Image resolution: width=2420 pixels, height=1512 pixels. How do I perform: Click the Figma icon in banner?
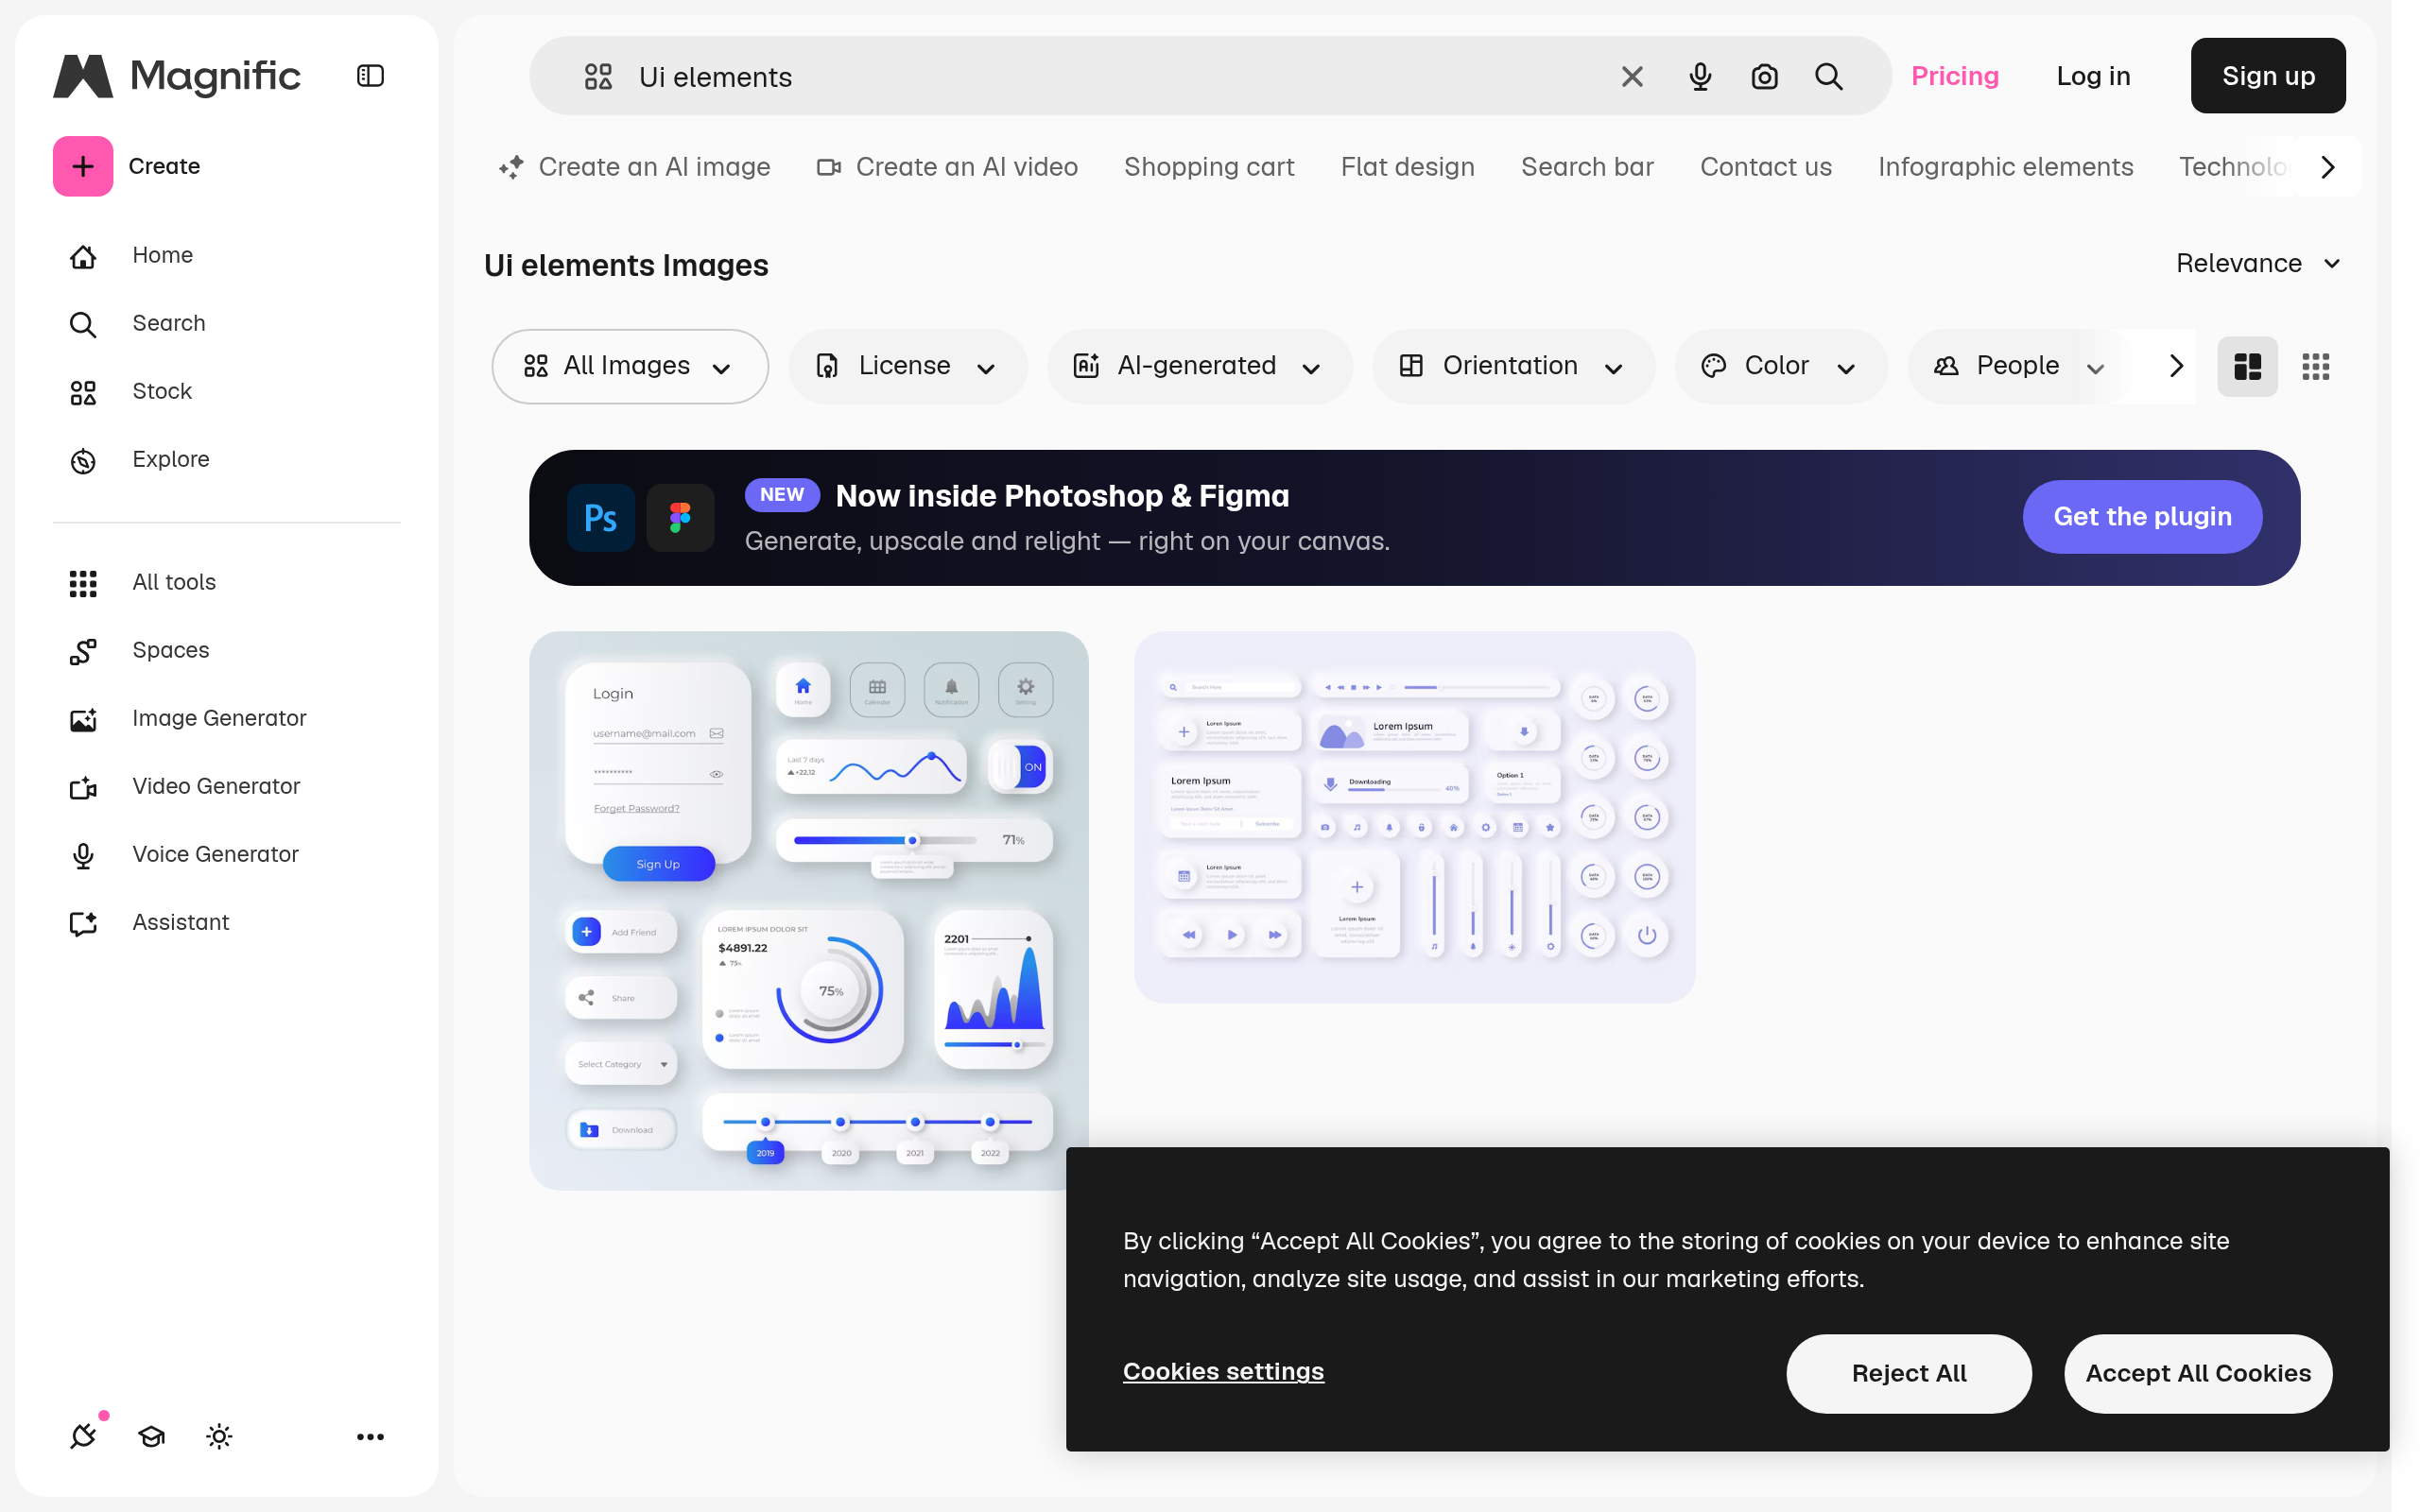point(680,517)
